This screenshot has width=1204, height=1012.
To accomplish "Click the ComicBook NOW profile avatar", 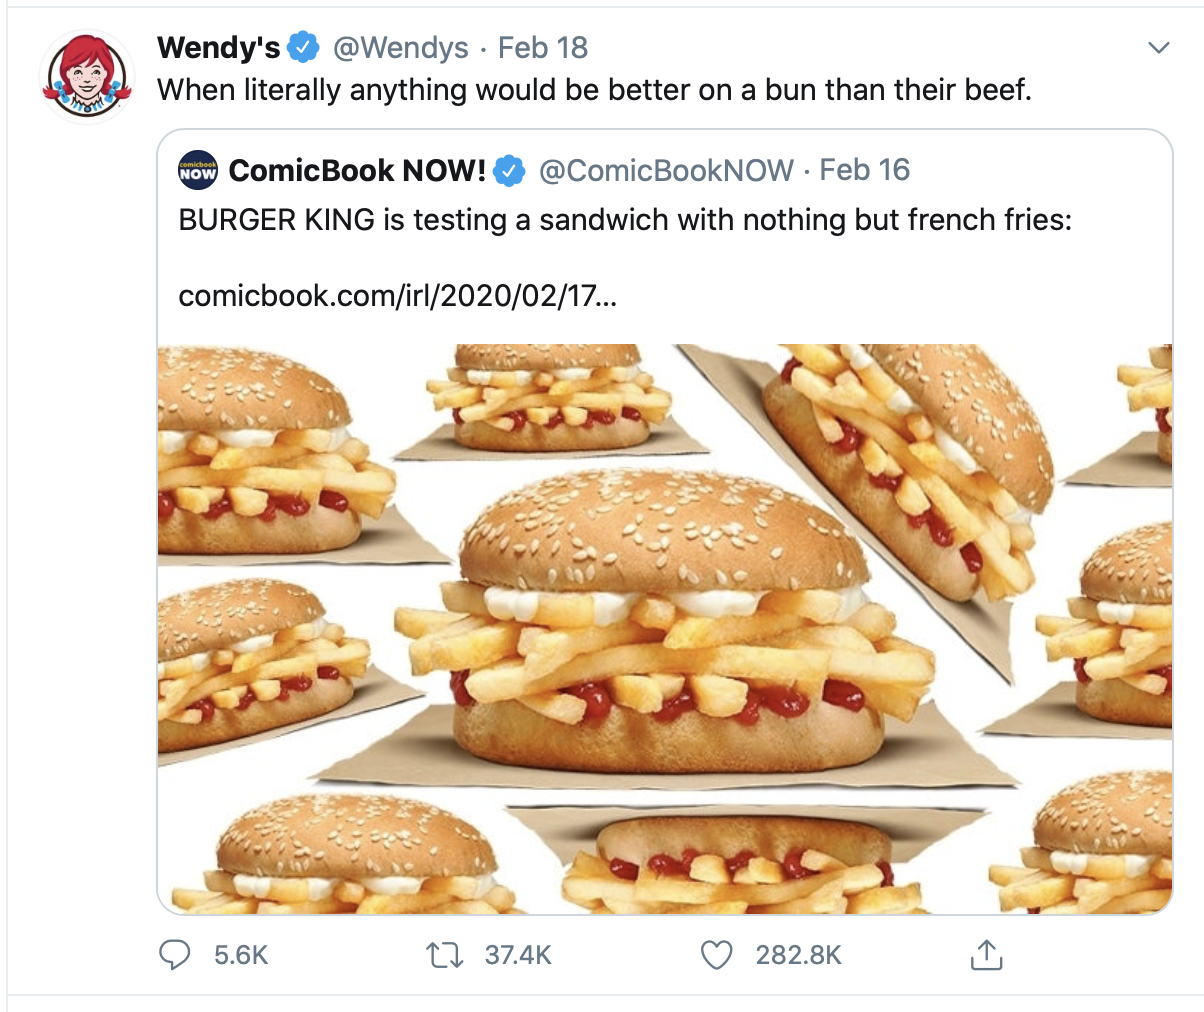I will [196, 170].
